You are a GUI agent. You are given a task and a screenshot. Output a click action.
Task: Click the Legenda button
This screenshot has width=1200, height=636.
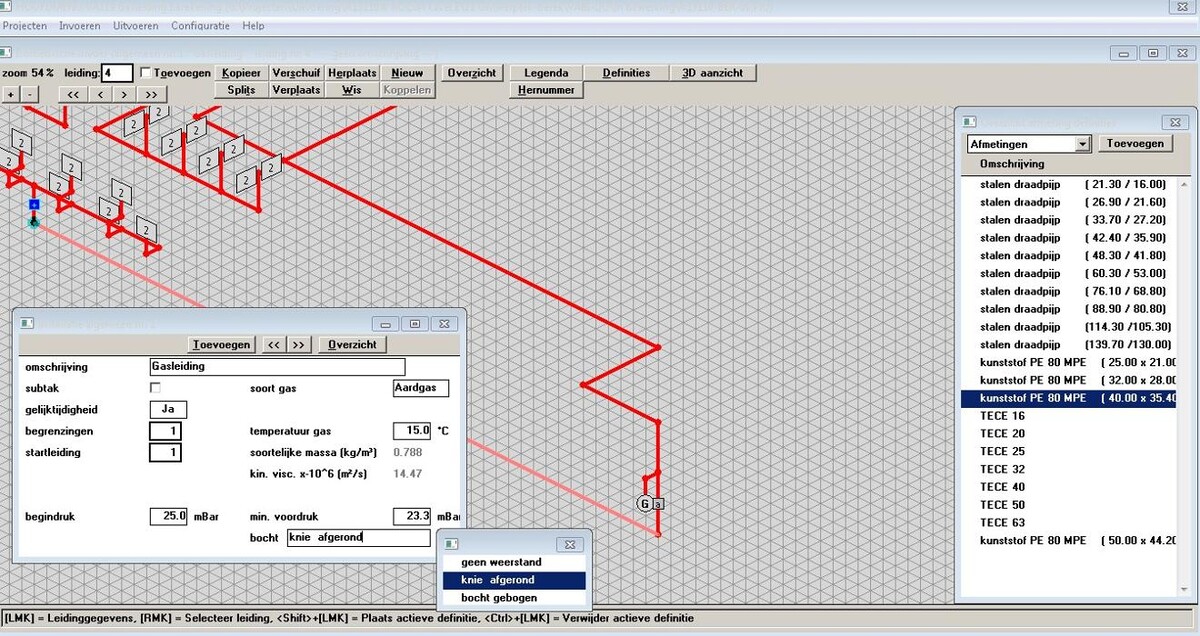[546, 73]
